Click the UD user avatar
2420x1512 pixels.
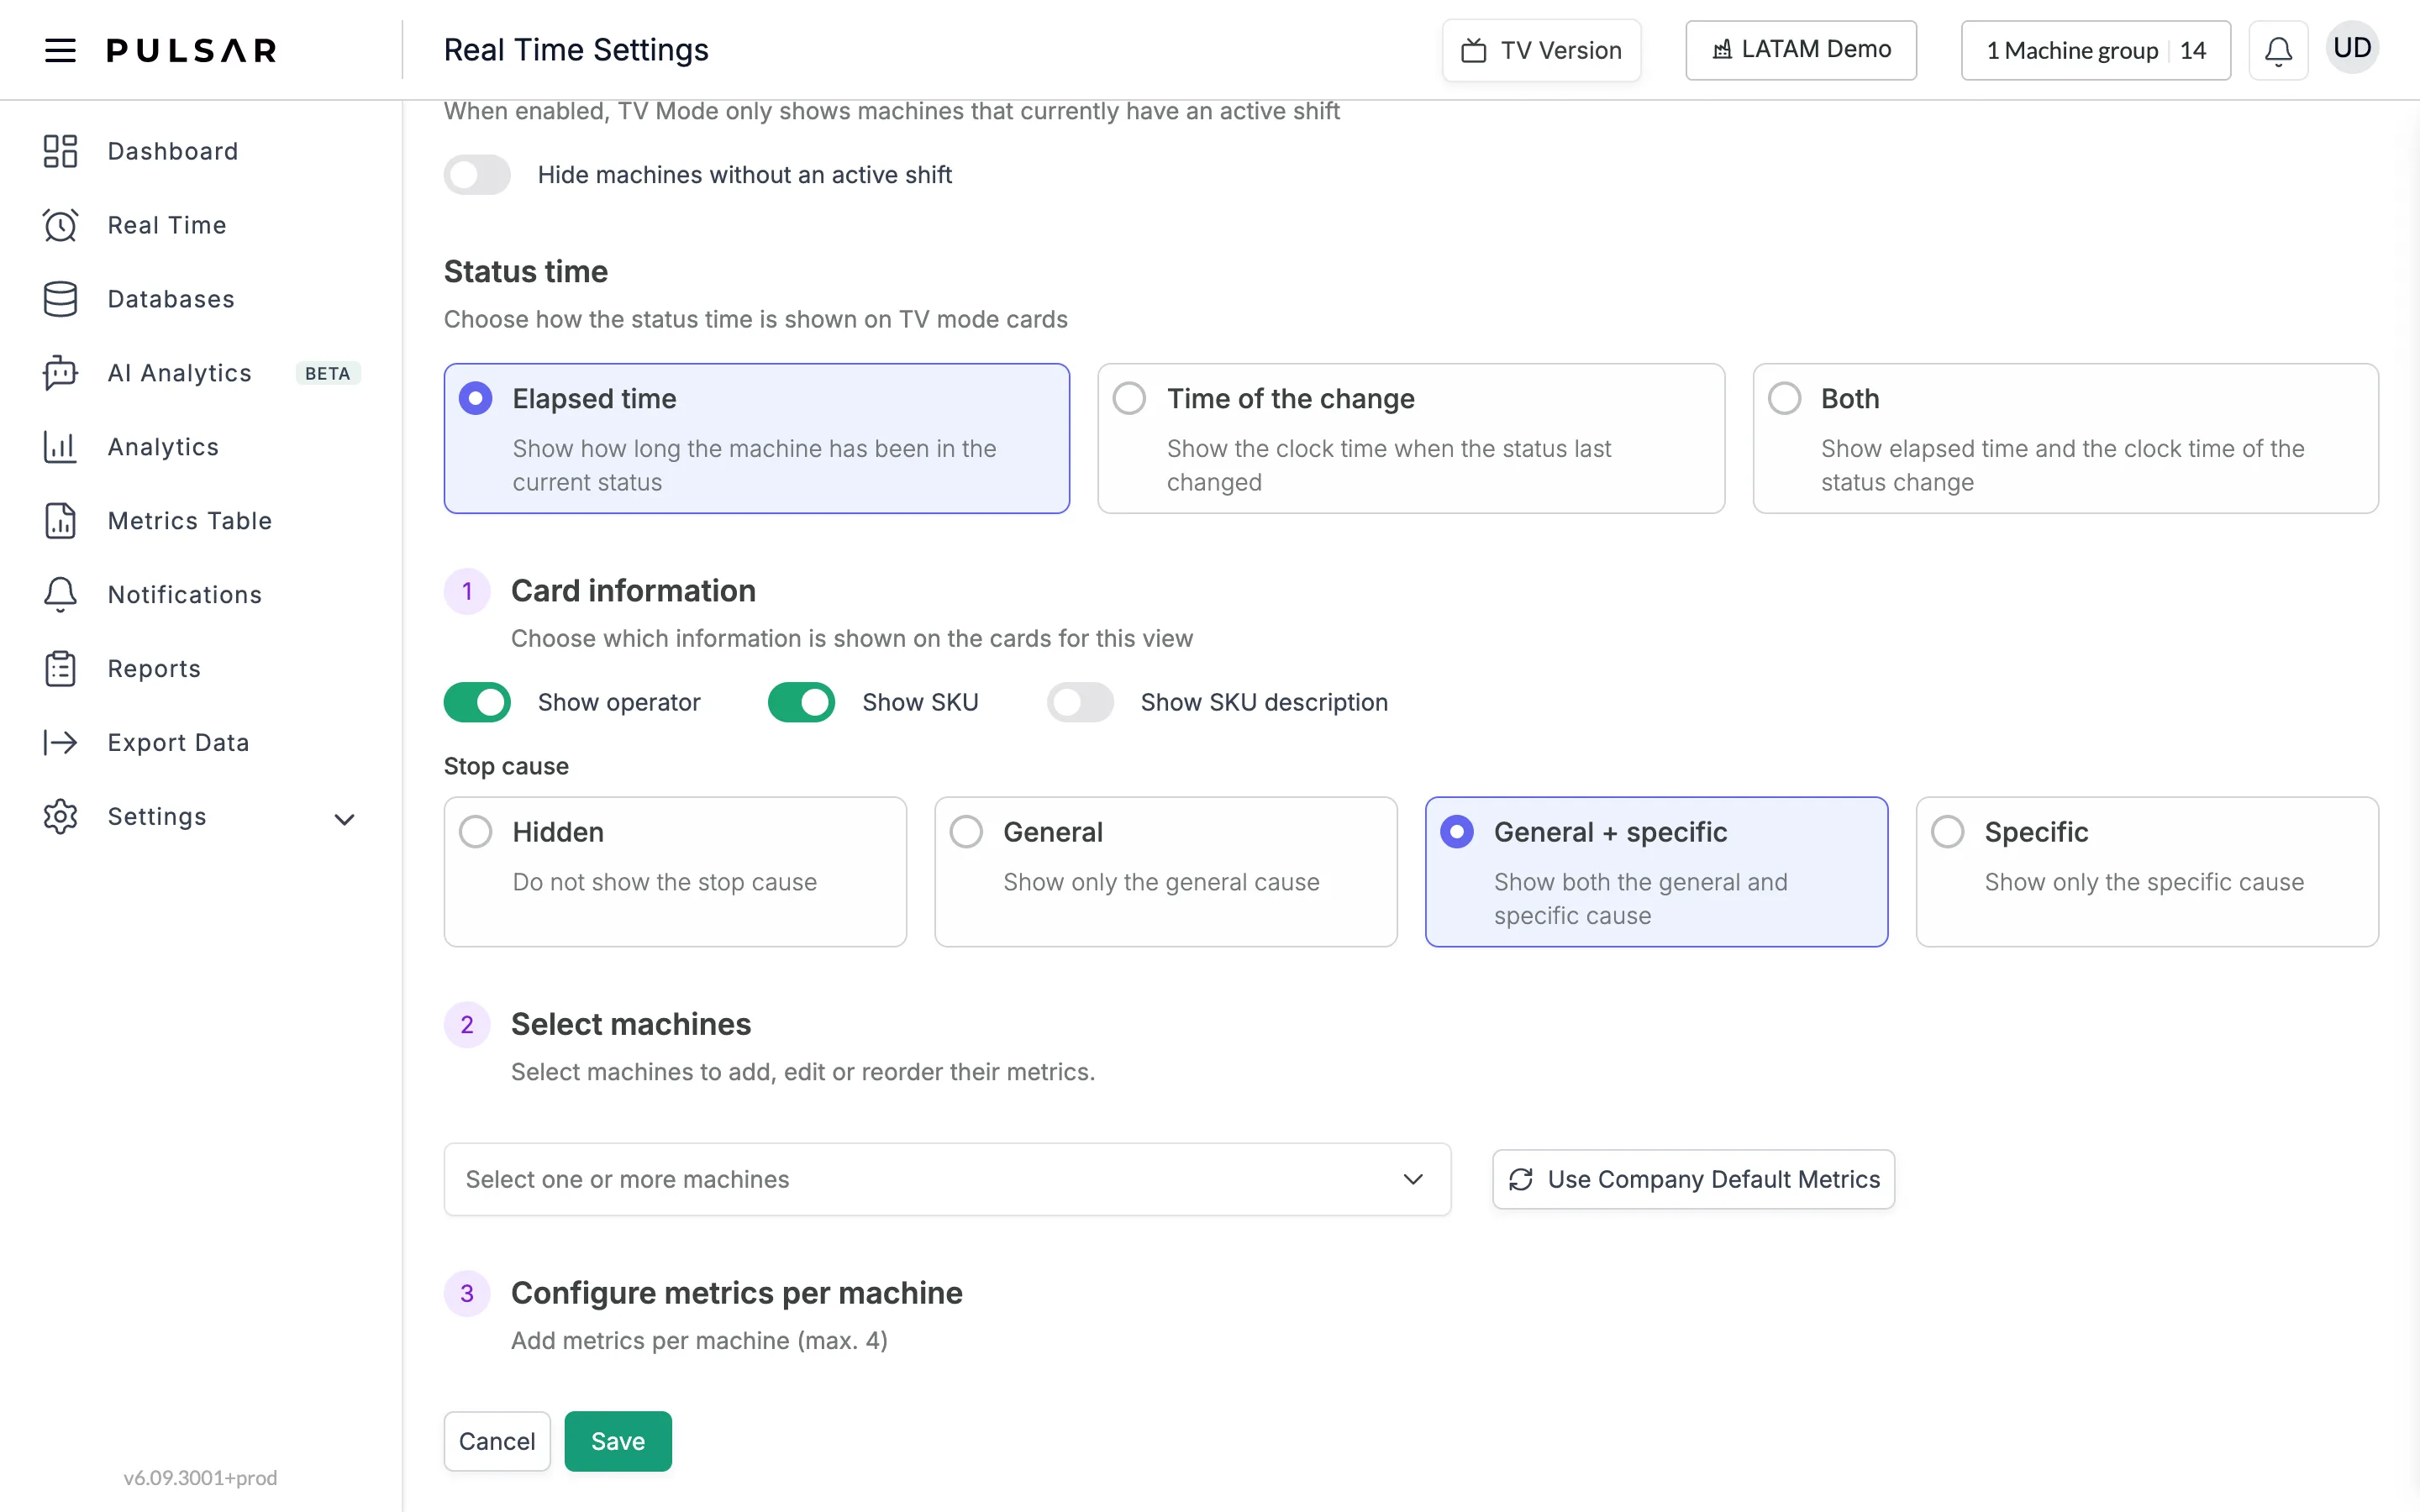pos(2352,48)
